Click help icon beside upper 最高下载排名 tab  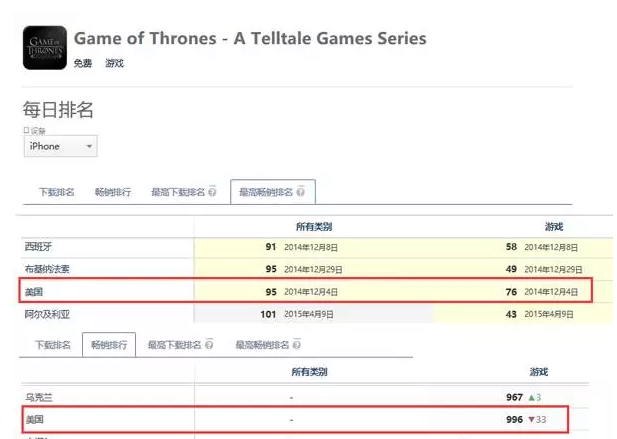pos(212,192)
